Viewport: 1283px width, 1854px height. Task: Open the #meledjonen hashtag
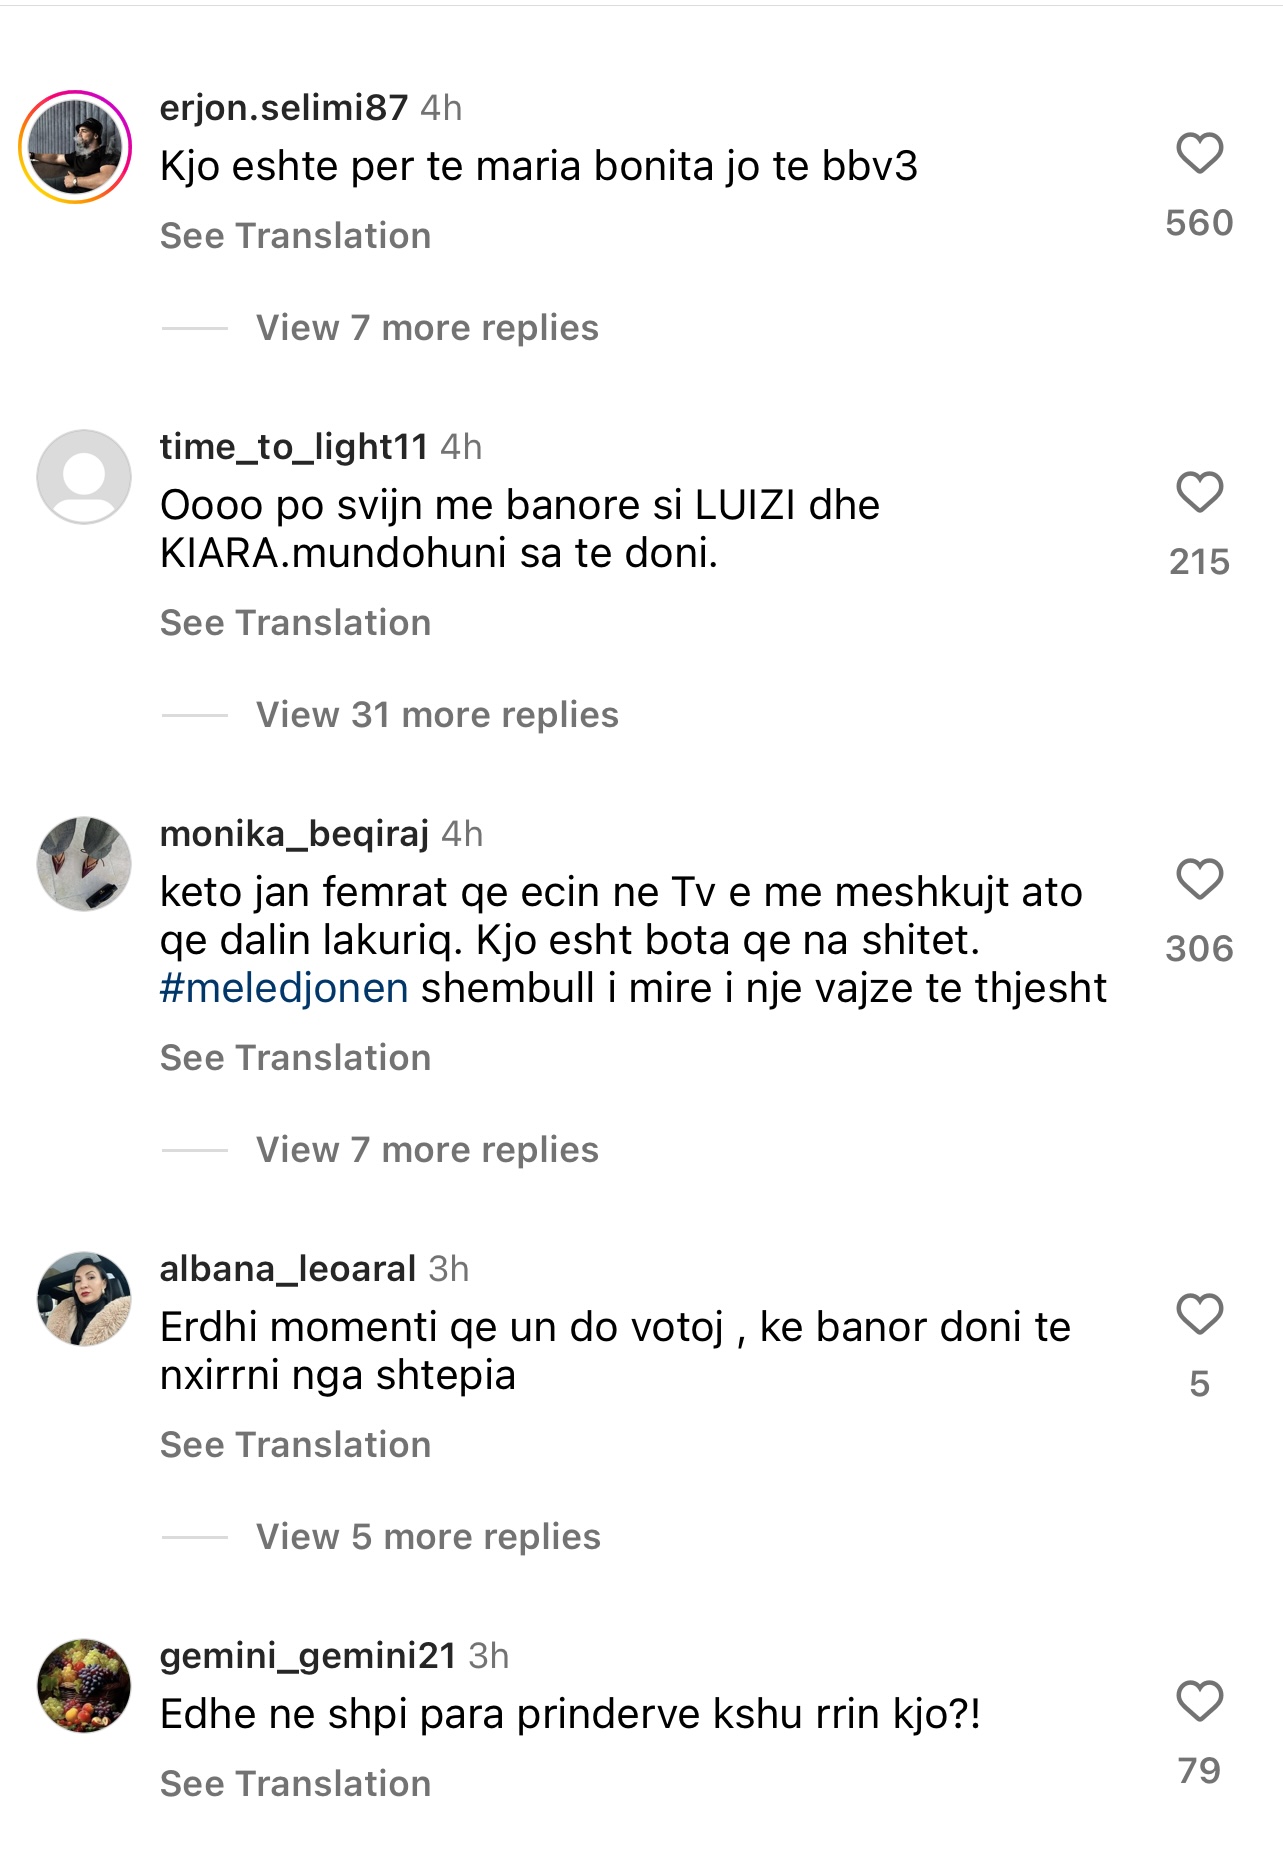tap(284, 988)
